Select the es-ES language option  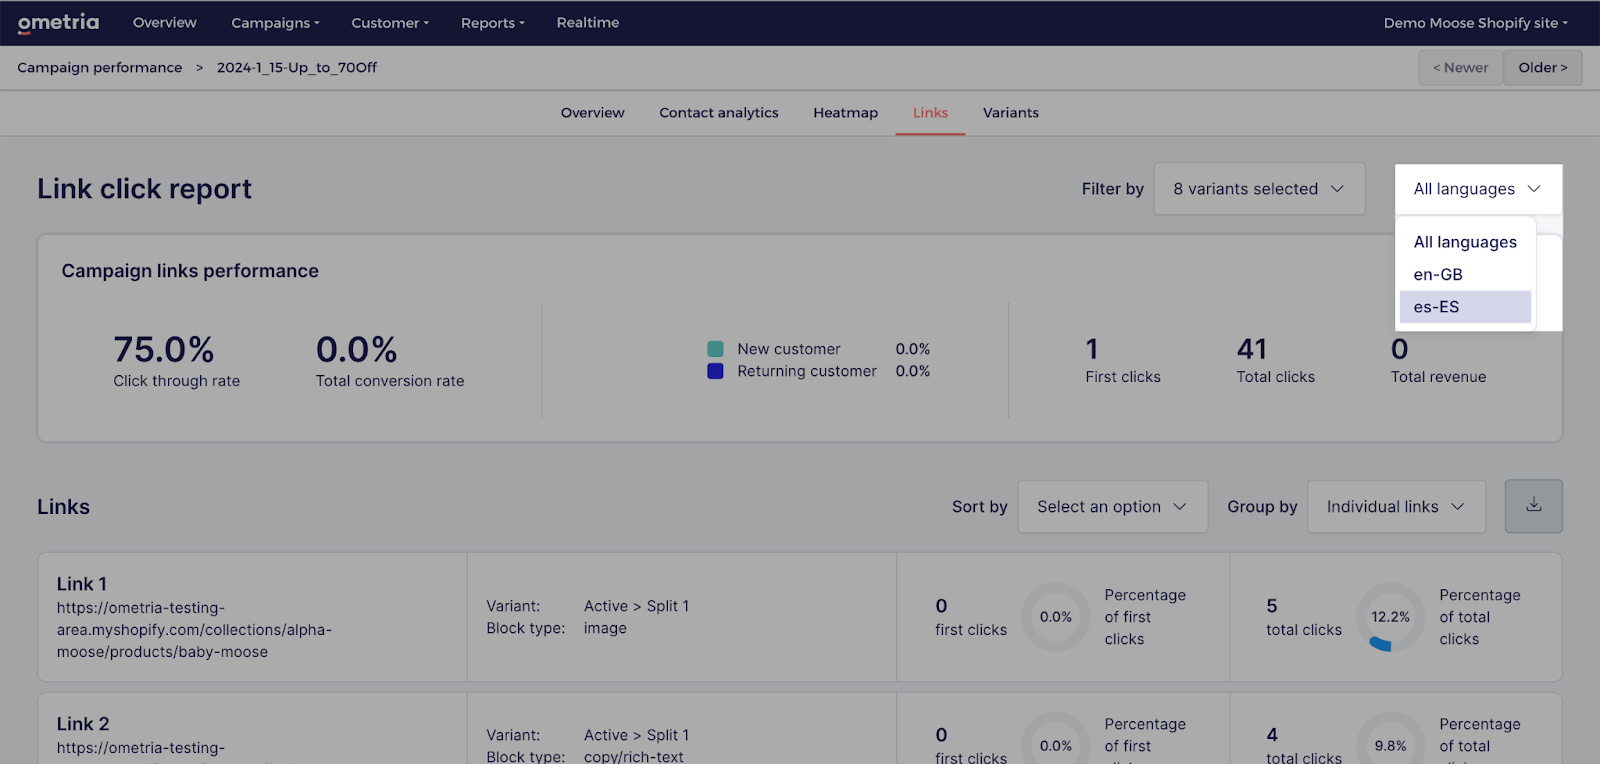click(1465, 307)
